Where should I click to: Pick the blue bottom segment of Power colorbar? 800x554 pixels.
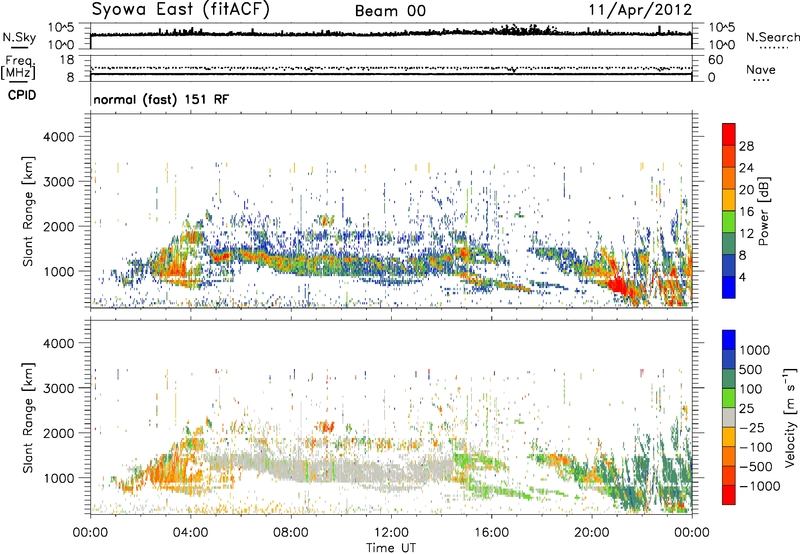pos(729,287)
